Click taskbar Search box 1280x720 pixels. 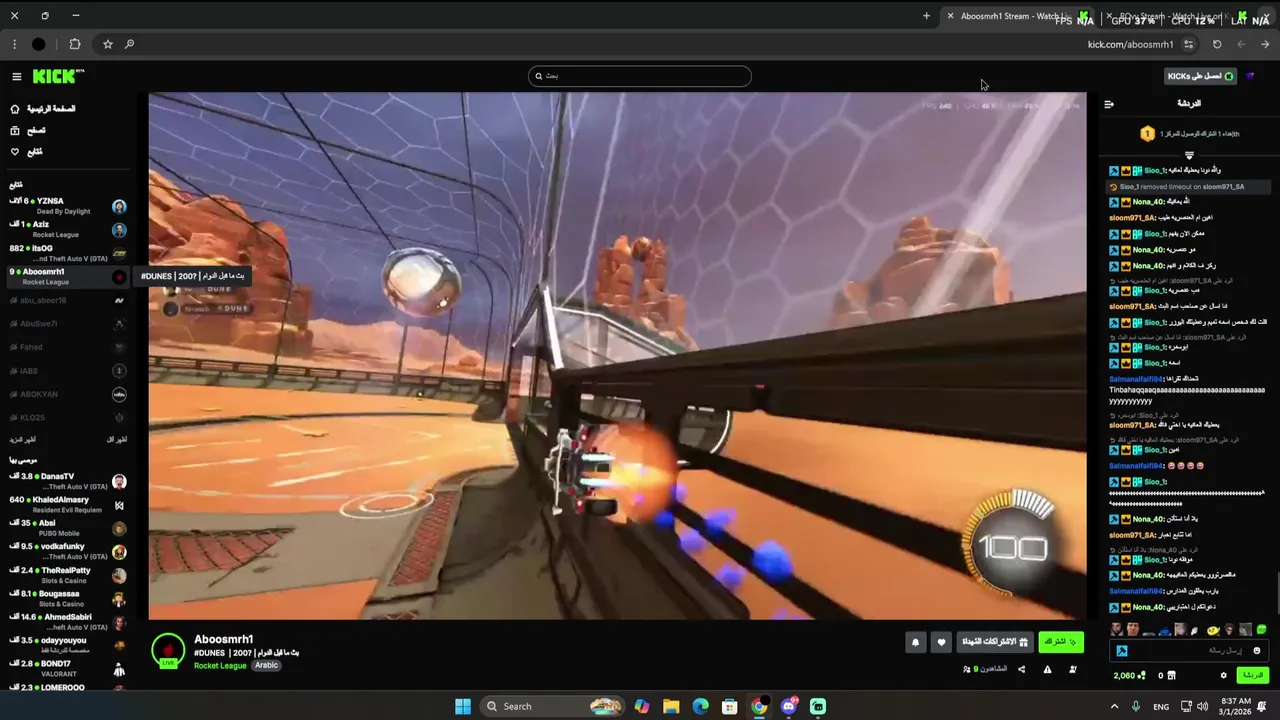point(552,706)
